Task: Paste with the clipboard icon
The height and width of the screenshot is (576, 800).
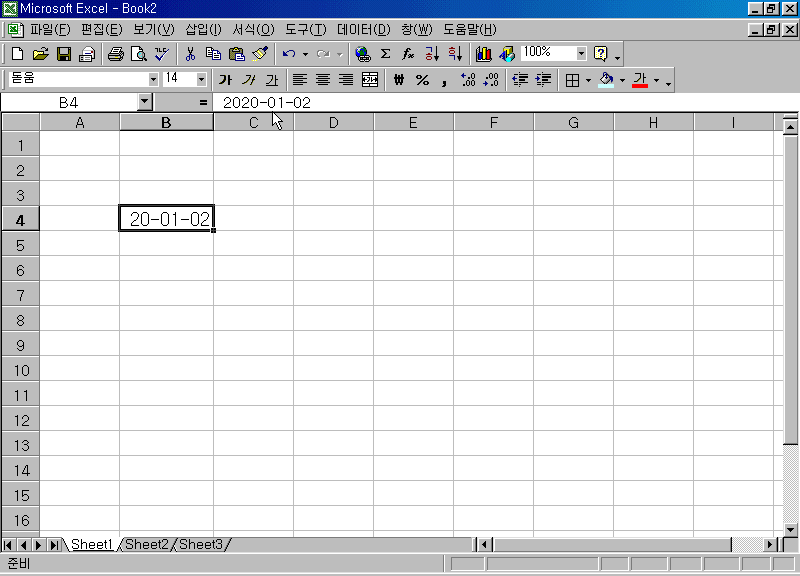Action: 237,54
